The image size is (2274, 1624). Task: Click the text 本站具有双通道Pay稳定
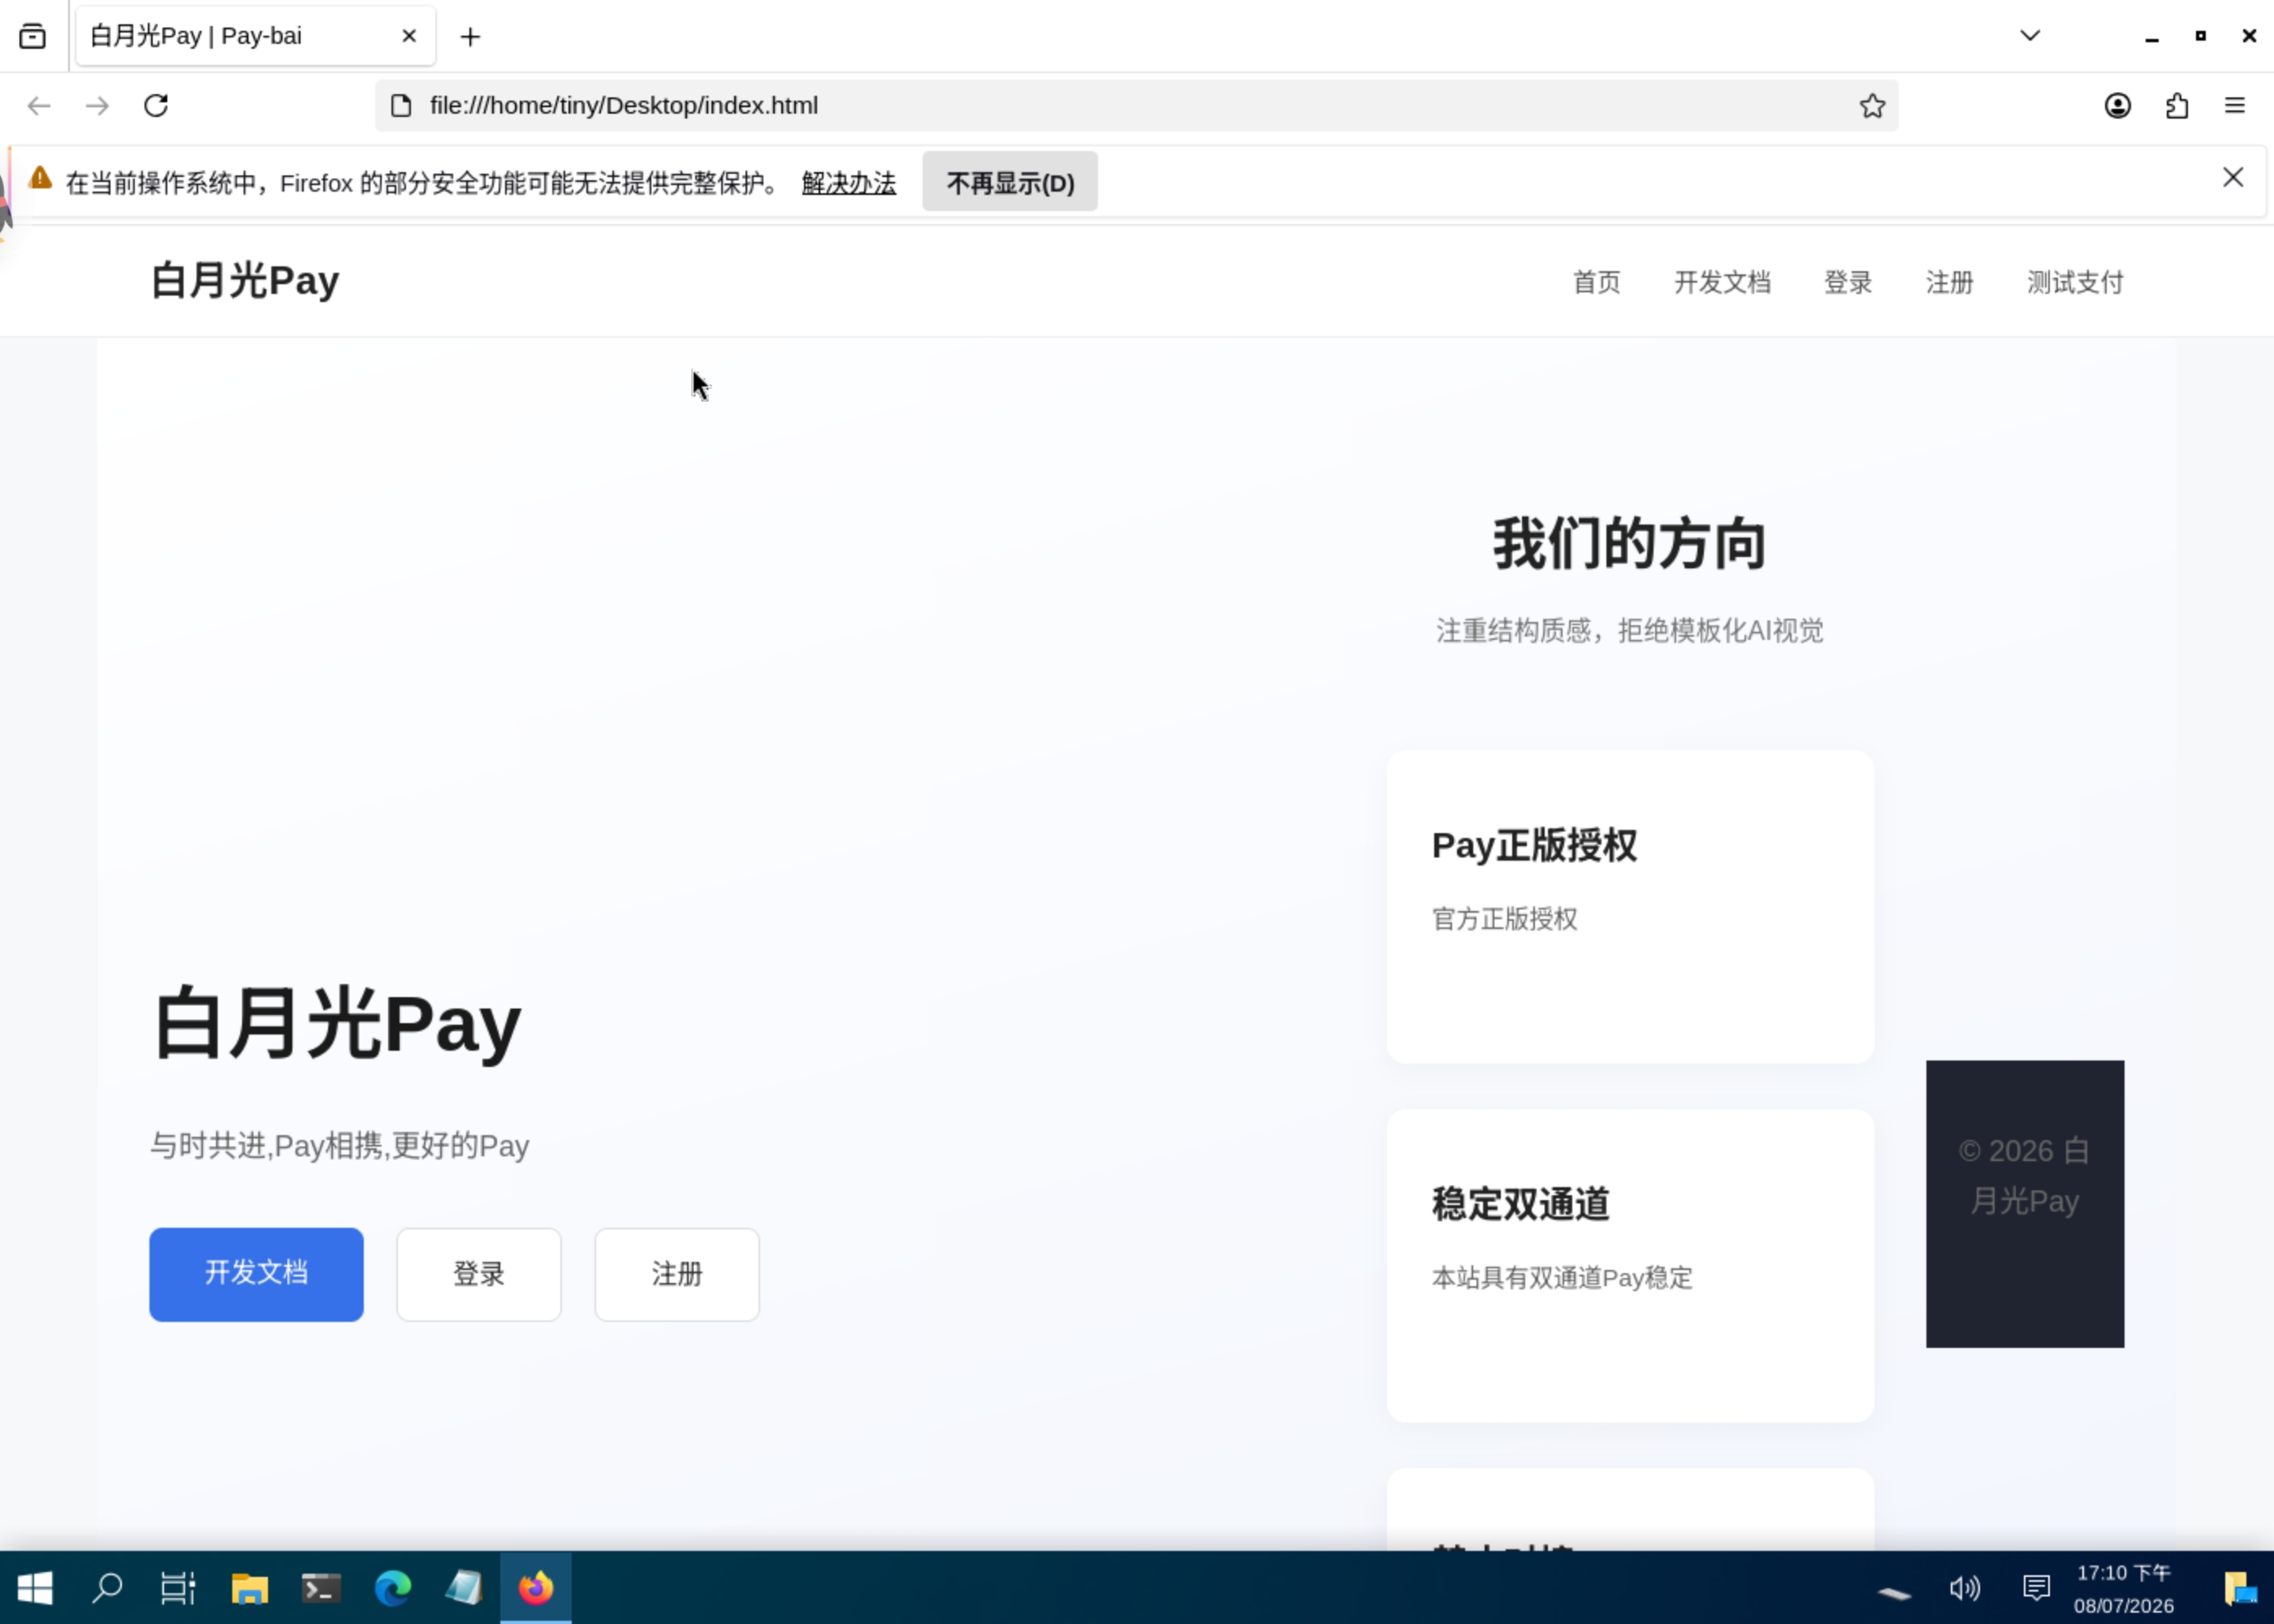(1562, 1278)
